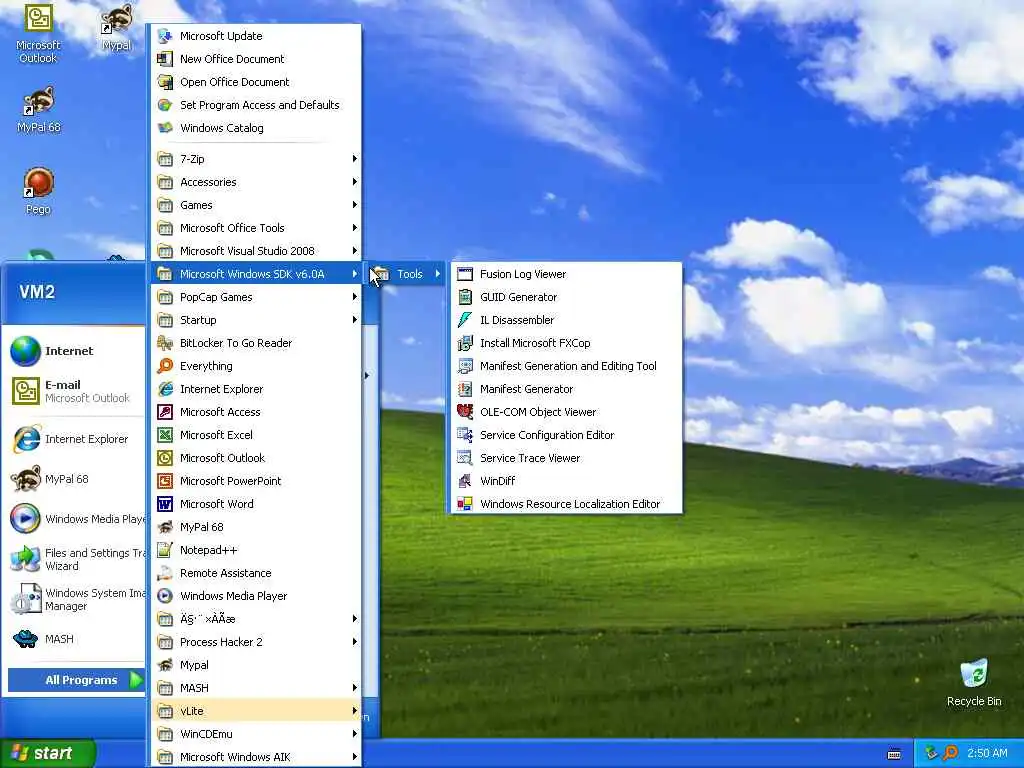
Task: Open IL Disassembler icon
Action: pyautogui.click(x=465, y=320)
